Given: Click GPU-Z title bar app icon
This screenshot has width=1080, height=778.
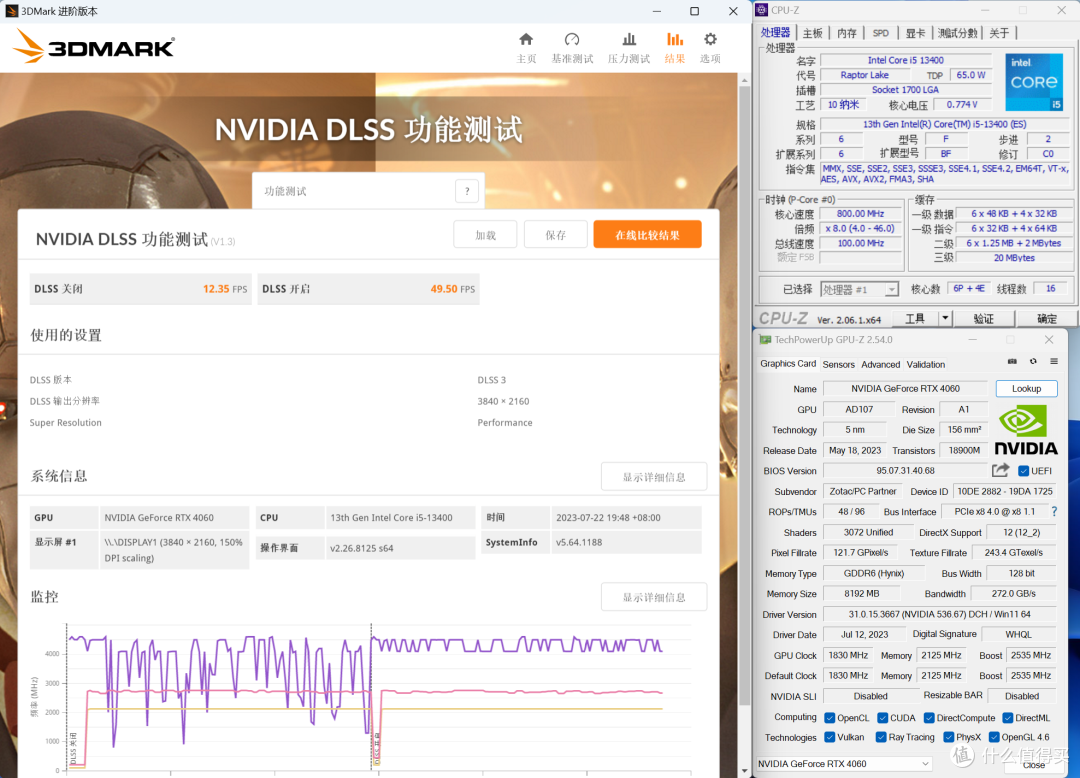Looking at the screenshot, I should coord(765,339).
